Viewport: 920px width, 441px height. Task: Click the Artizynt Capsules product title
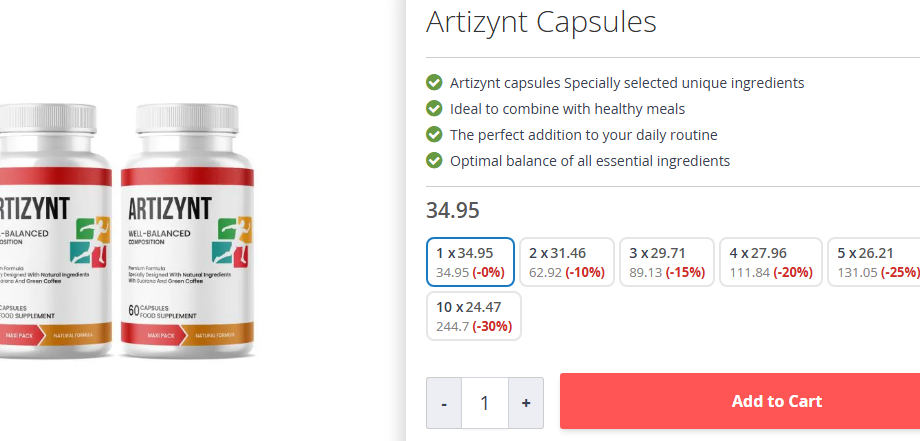coord(541,22)
